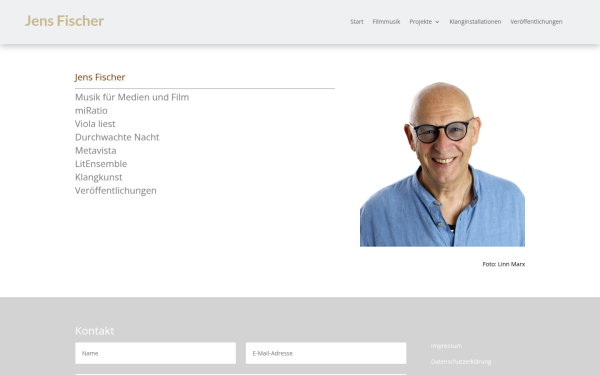Open the Durchwachte Nacht link
The height and width of the screenshot is (375, 600).
tap(117, 137)
